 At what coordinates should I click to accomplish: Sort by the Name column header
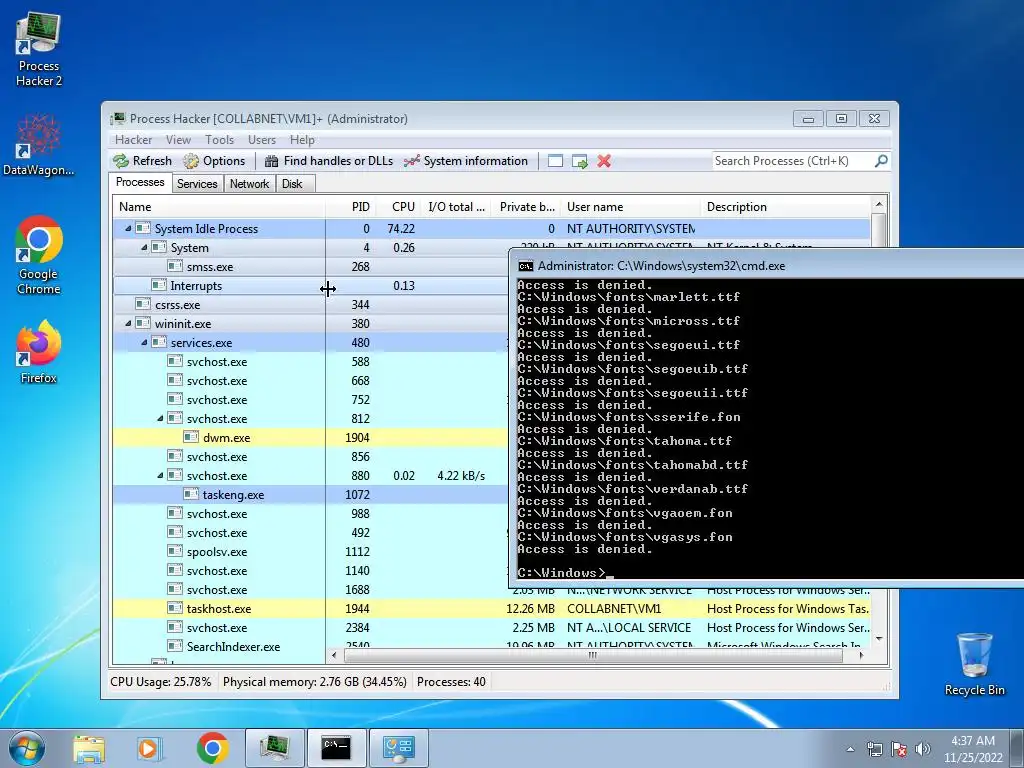tap(219, 207)
